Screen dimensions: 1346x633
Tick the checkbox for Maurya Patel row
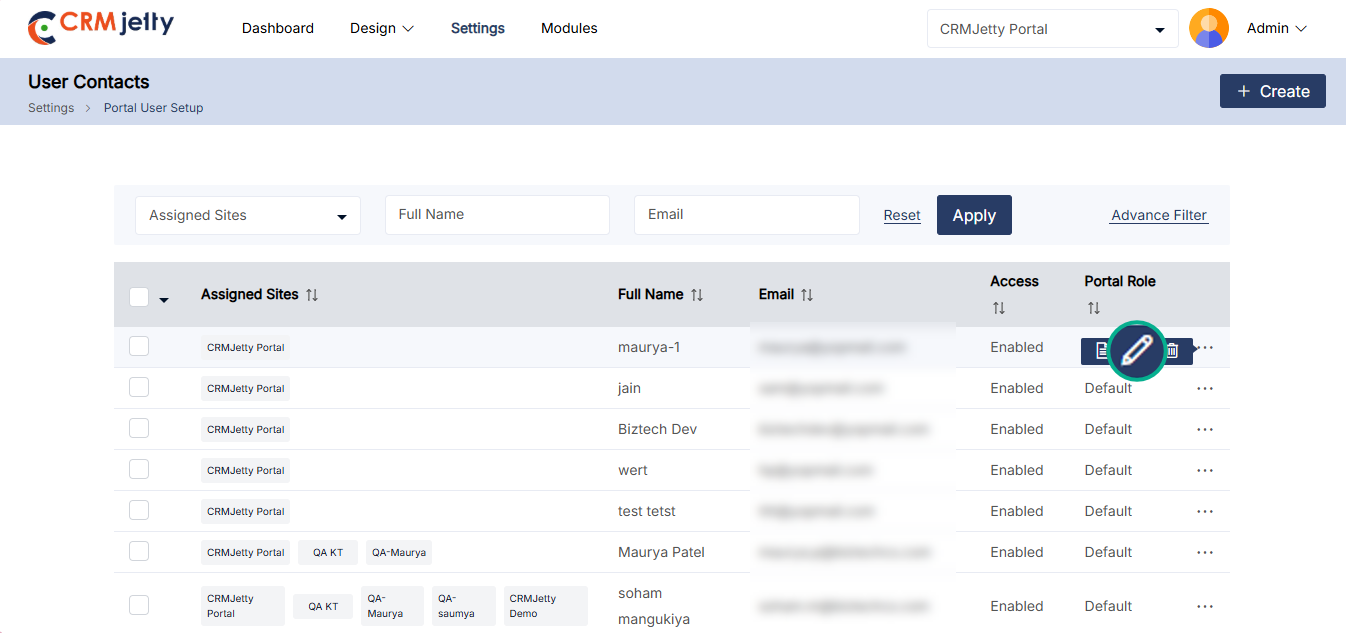coord(139,552)
